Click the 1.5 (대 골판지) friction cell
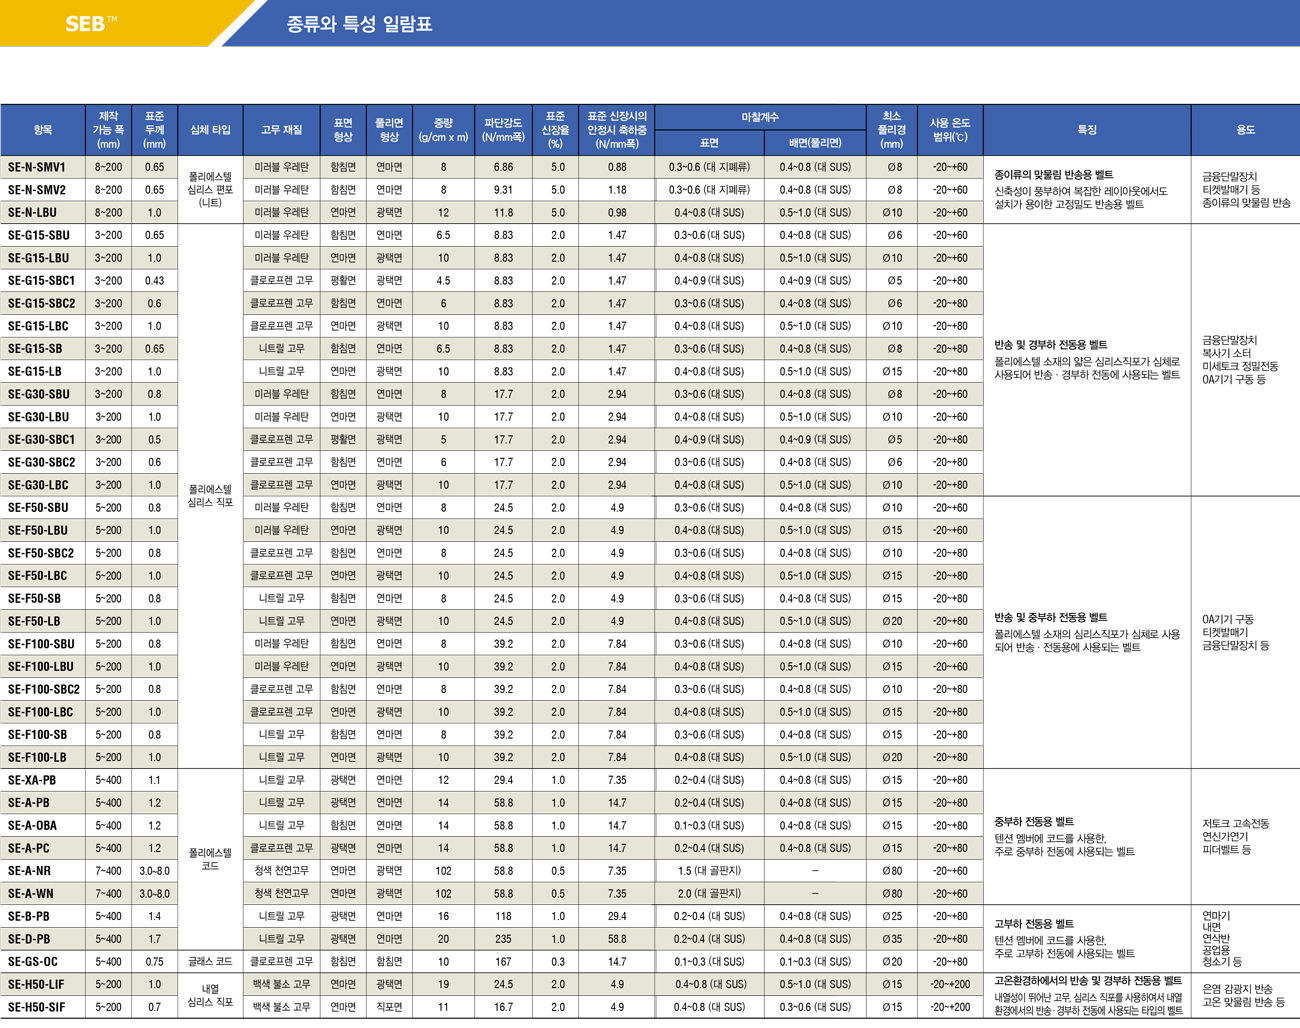Viewport: 1300px width, 1028px height. [709, 871]
